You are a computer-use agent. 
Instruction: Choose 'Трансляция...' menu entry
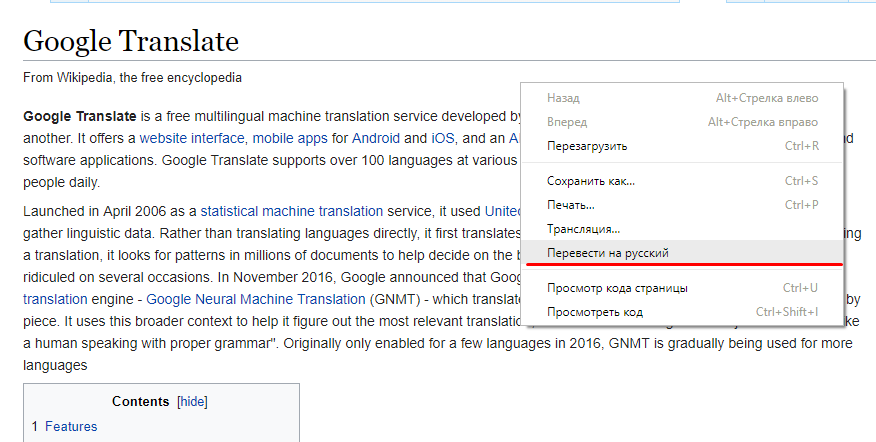[x=682, y=229]
